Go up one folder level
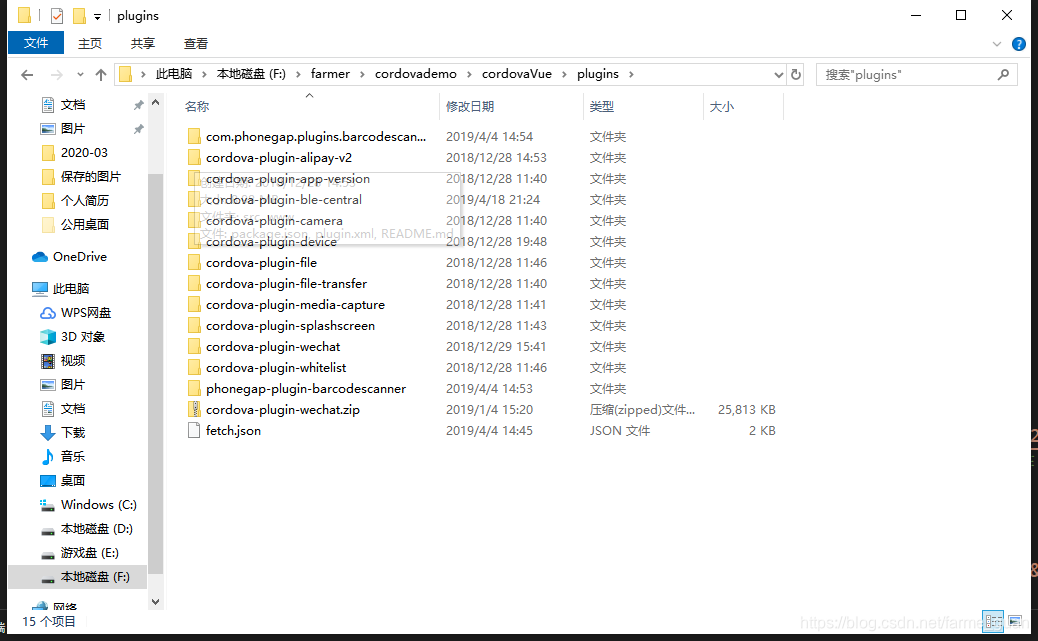This screenshot has height=641, width=1038. tap(102, 73)
